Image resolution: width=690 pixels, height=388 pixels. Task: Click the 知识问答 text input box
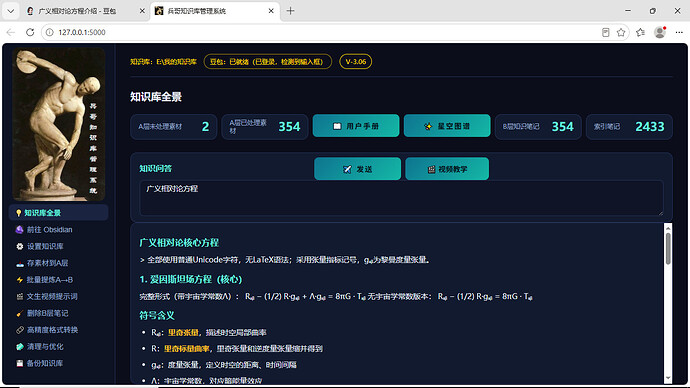(401, 198)
